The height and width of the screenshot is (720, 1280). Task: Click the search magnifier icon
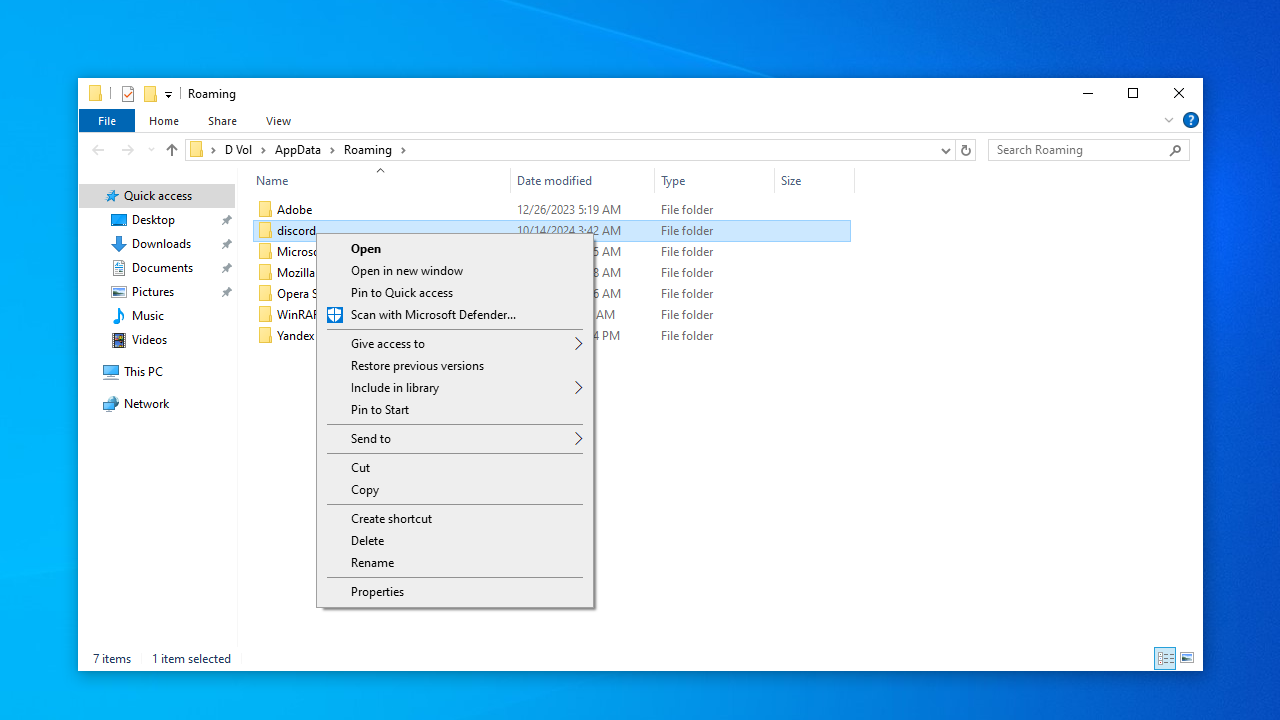coord(1175,150)
